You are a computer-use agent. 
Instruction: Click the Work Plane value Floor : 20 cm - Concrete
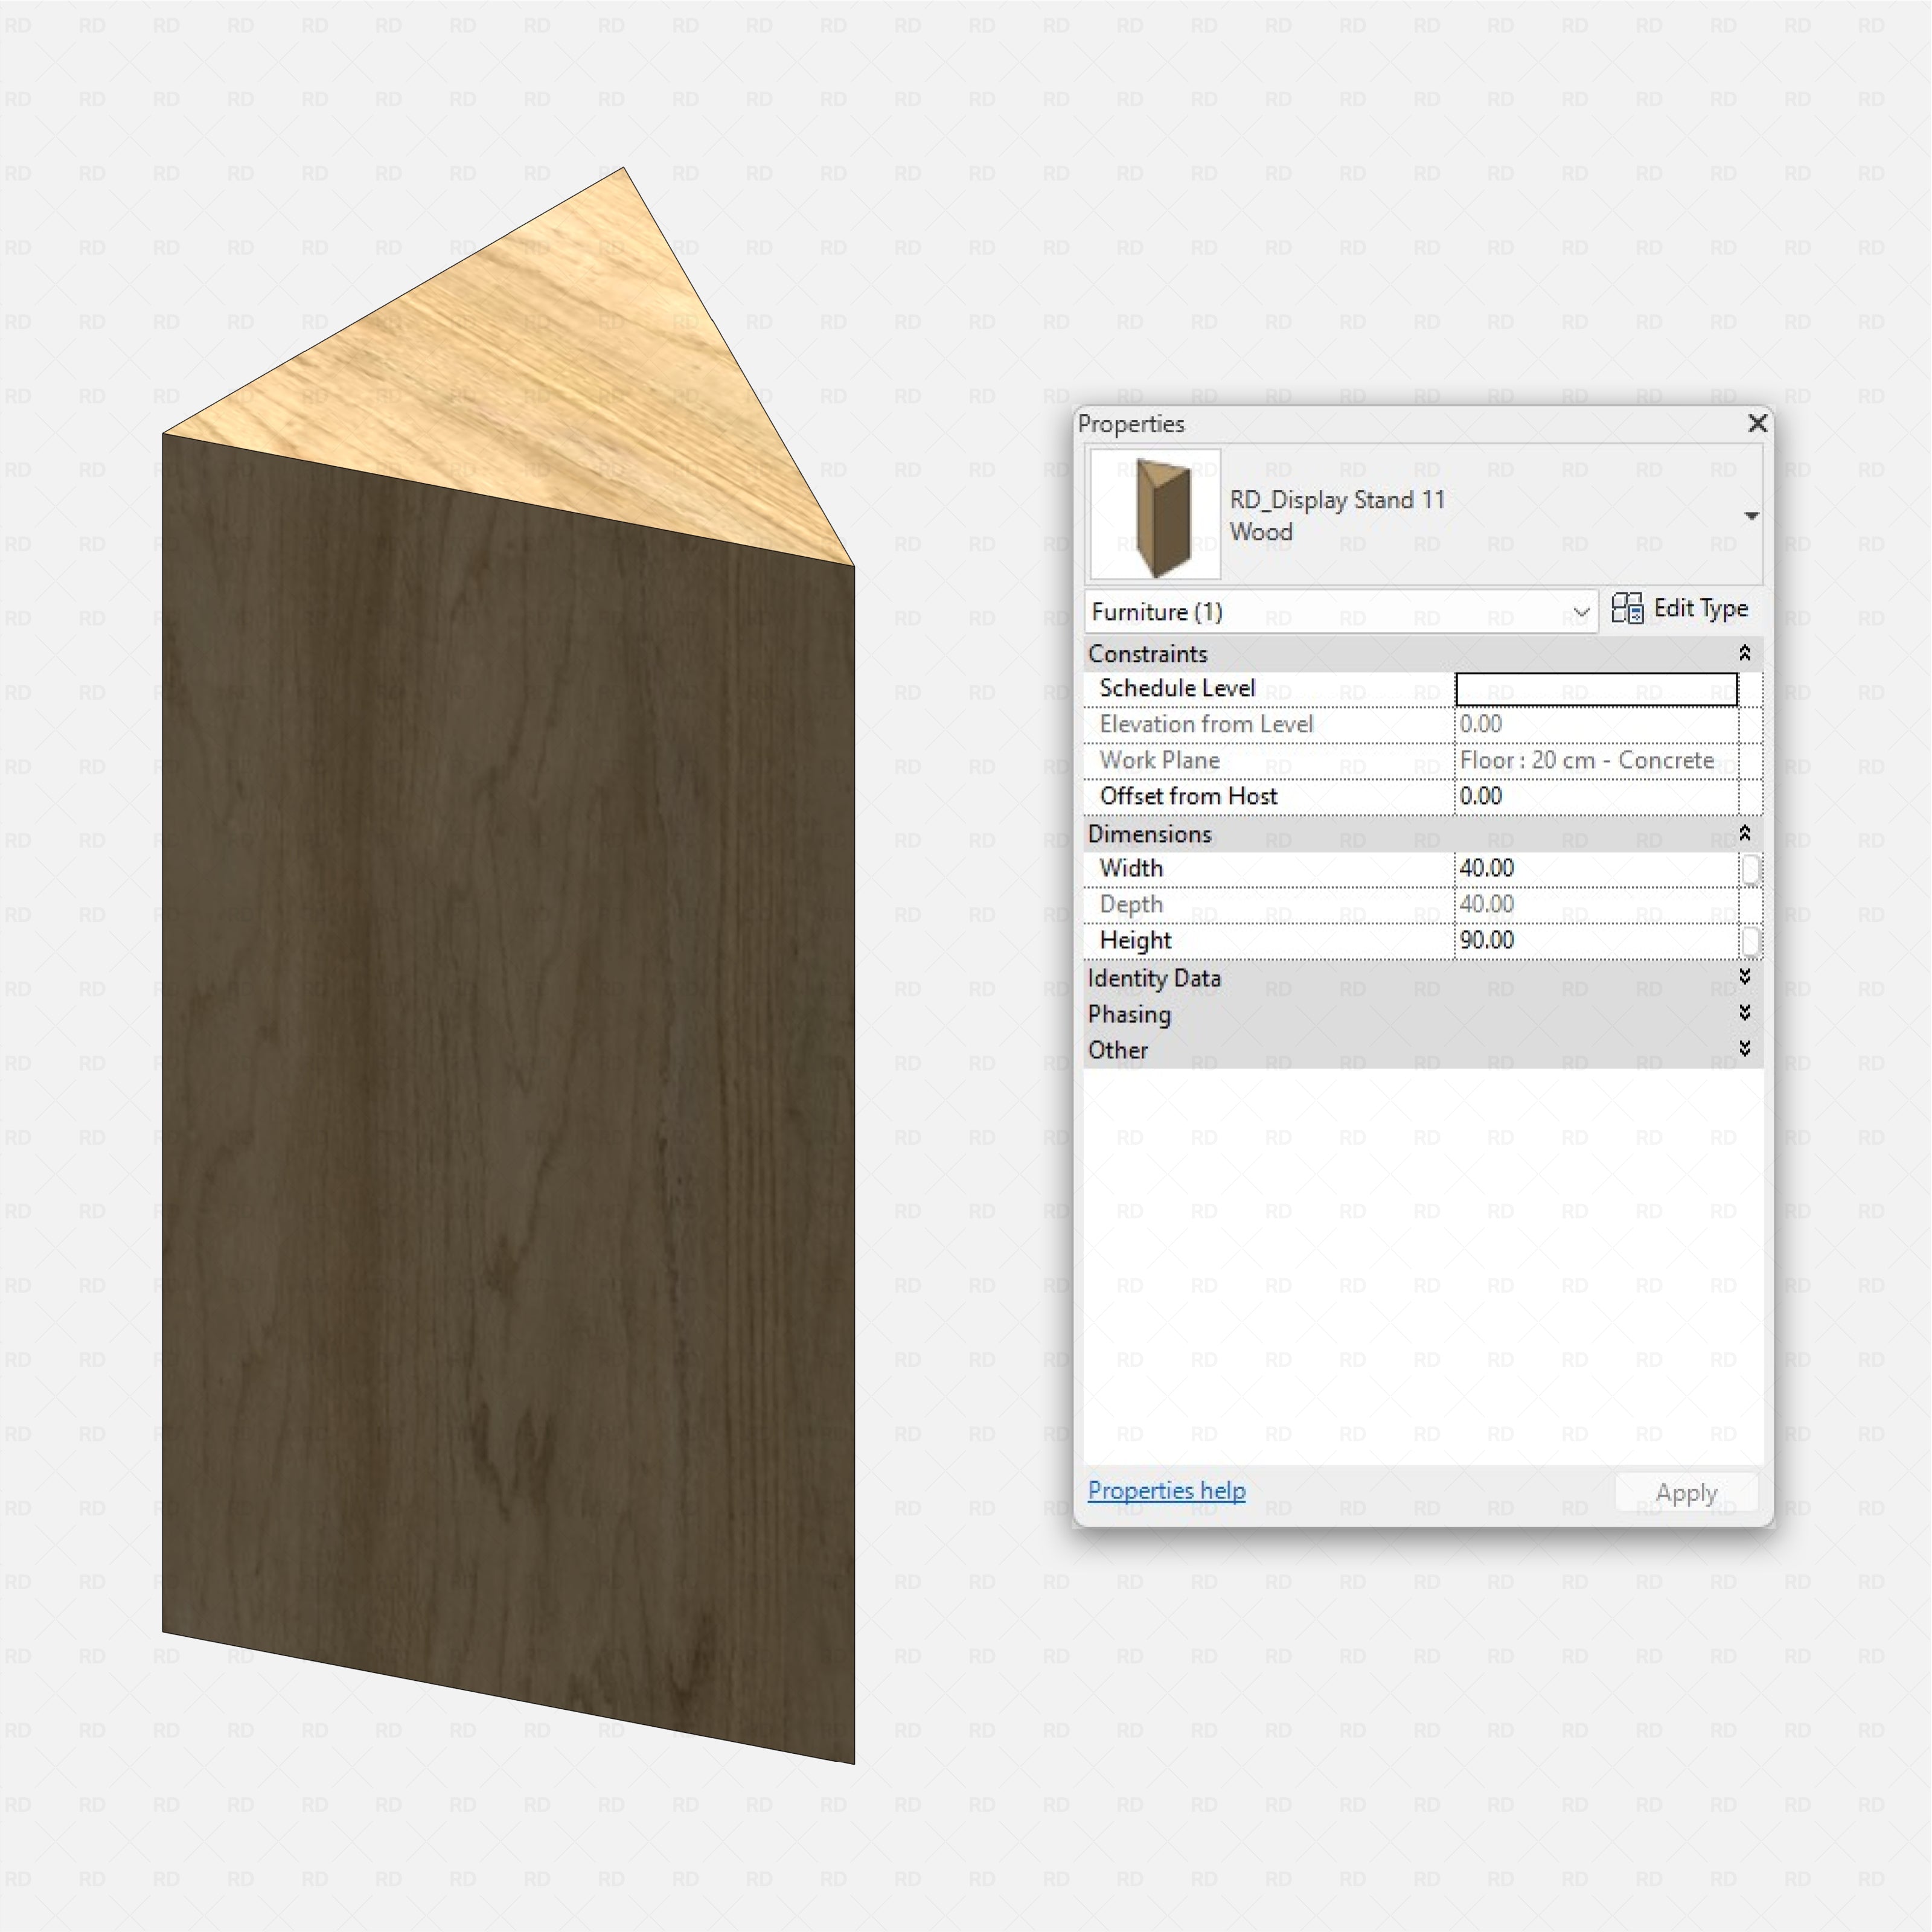(x=1596, y=760)
